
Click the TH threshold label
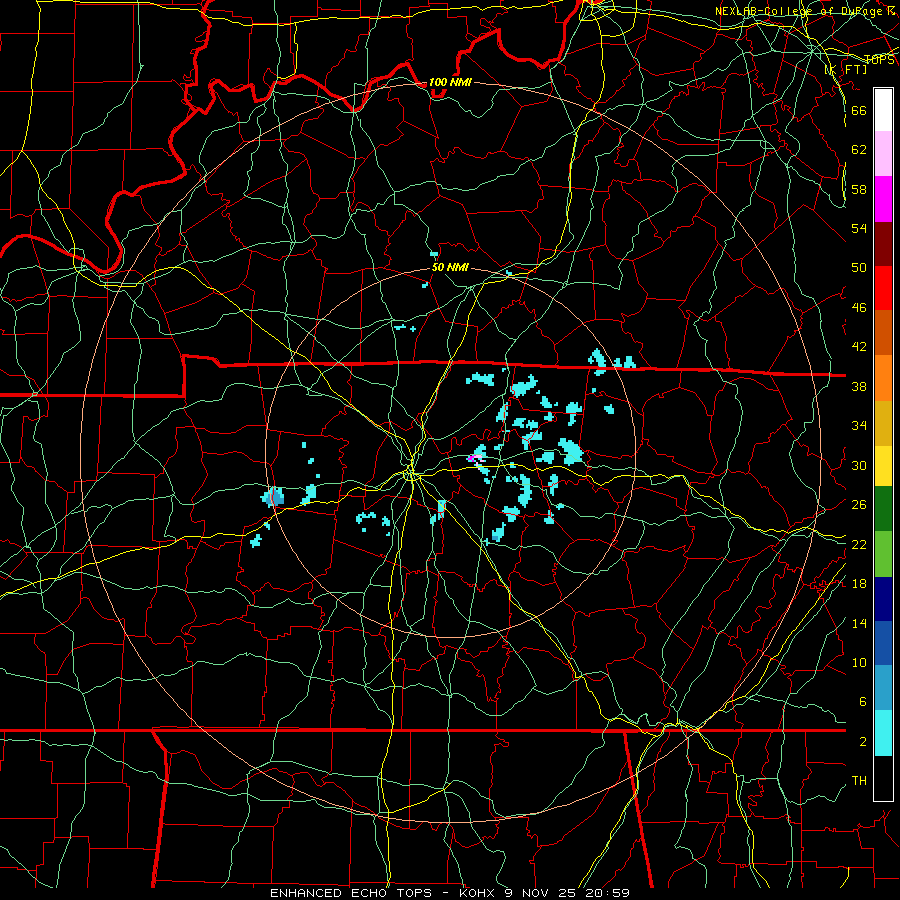(859, 781)
